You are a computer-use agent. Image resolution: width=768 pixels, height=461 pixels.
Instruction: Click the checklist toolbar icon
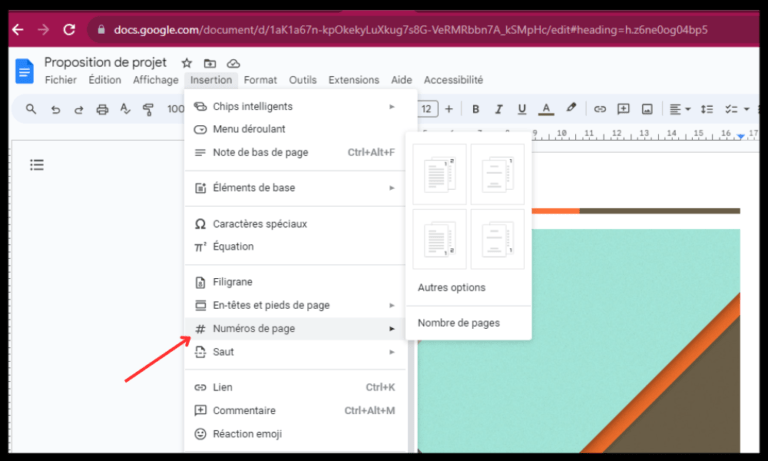click(731, 109)
